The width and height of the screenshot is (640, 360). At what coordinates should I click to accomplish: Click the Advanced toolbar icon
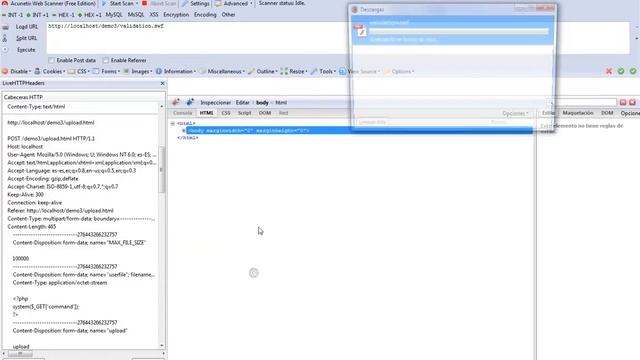click(218, 3)
